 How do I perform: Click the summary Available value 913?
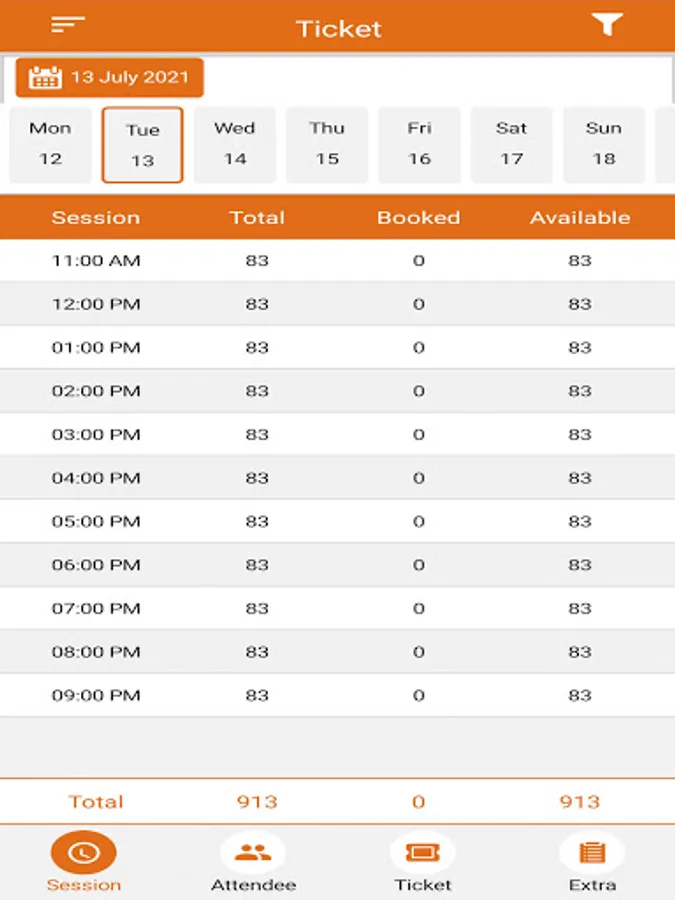point(580,802)
